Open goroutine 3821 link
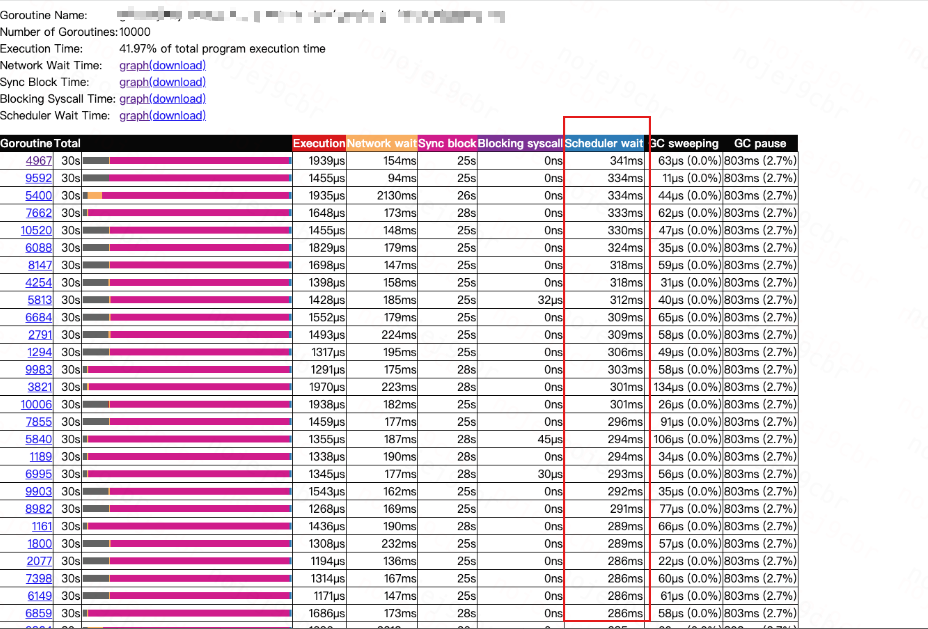The height and width of the screenshot is (629, 928). click(x=40, y=387)
